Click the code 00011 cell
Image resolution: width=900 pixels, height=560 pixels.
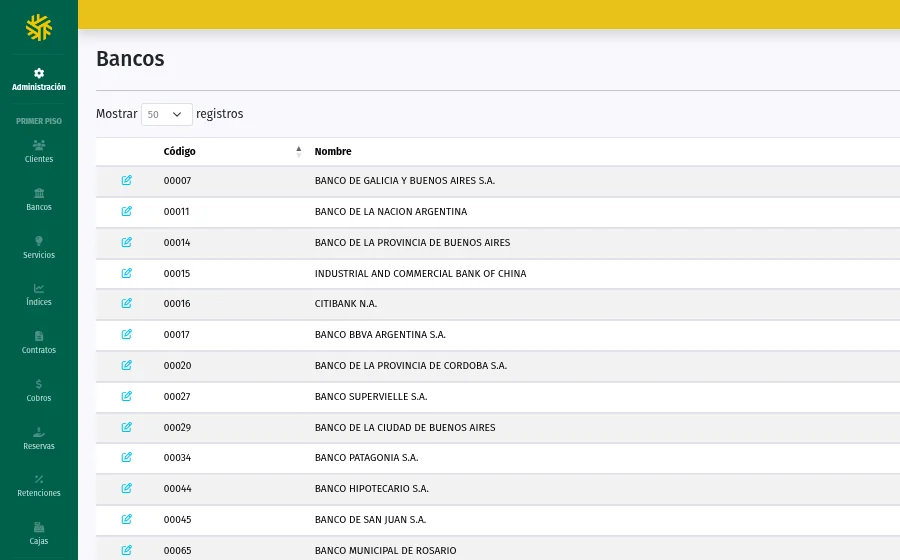click(176, 212)
